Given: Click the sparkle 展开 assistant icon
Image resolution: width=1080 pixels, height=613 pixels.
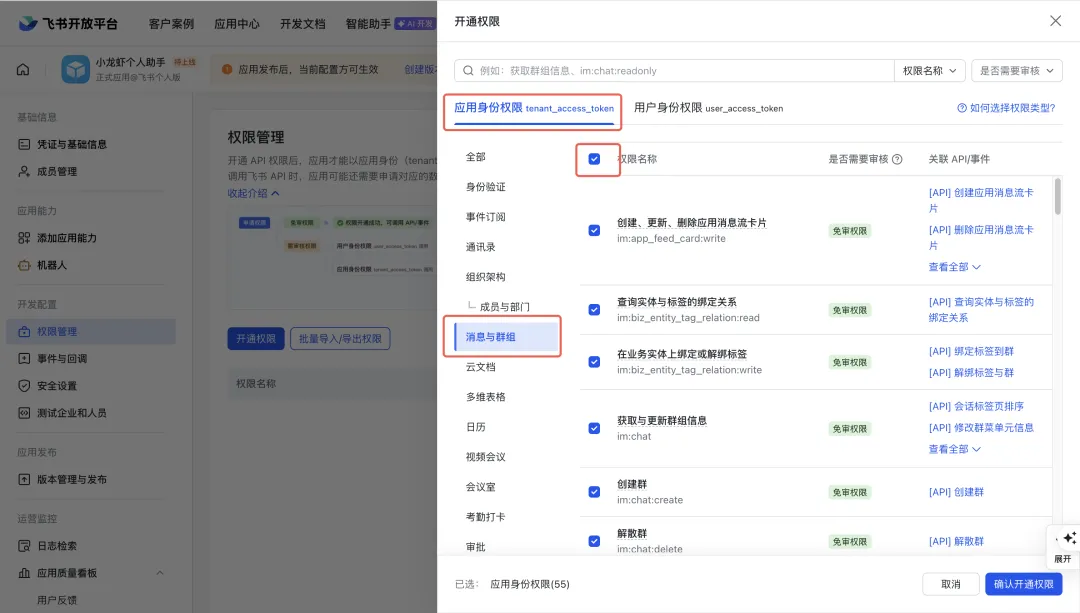Looking at the screenshot, I should [x=1069, y=538].
